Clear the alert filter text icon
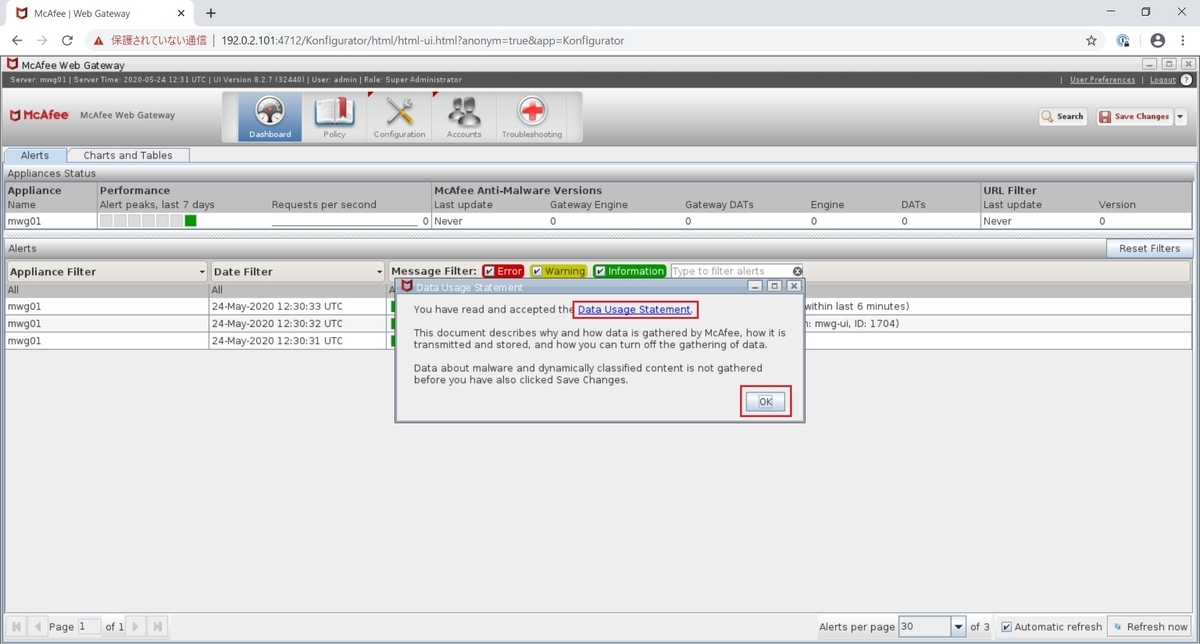 click(797, 271)
